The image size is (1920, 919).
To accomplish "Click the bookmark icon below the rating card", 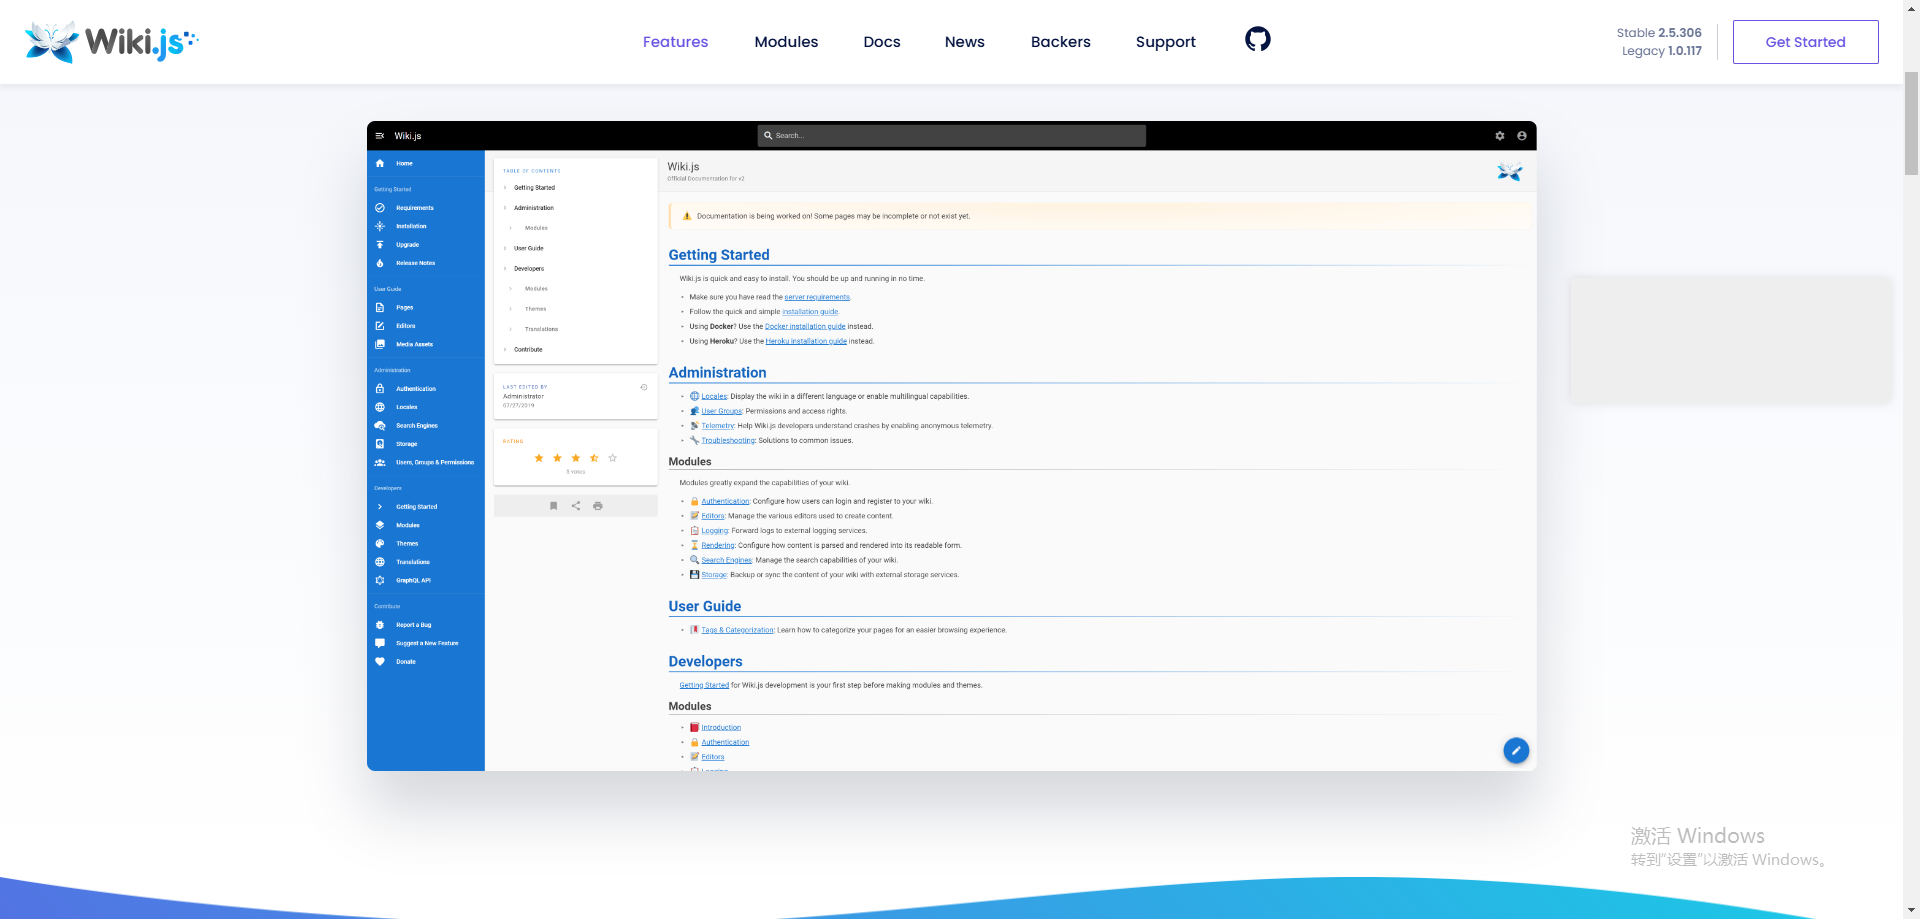I will click(554, 506).
